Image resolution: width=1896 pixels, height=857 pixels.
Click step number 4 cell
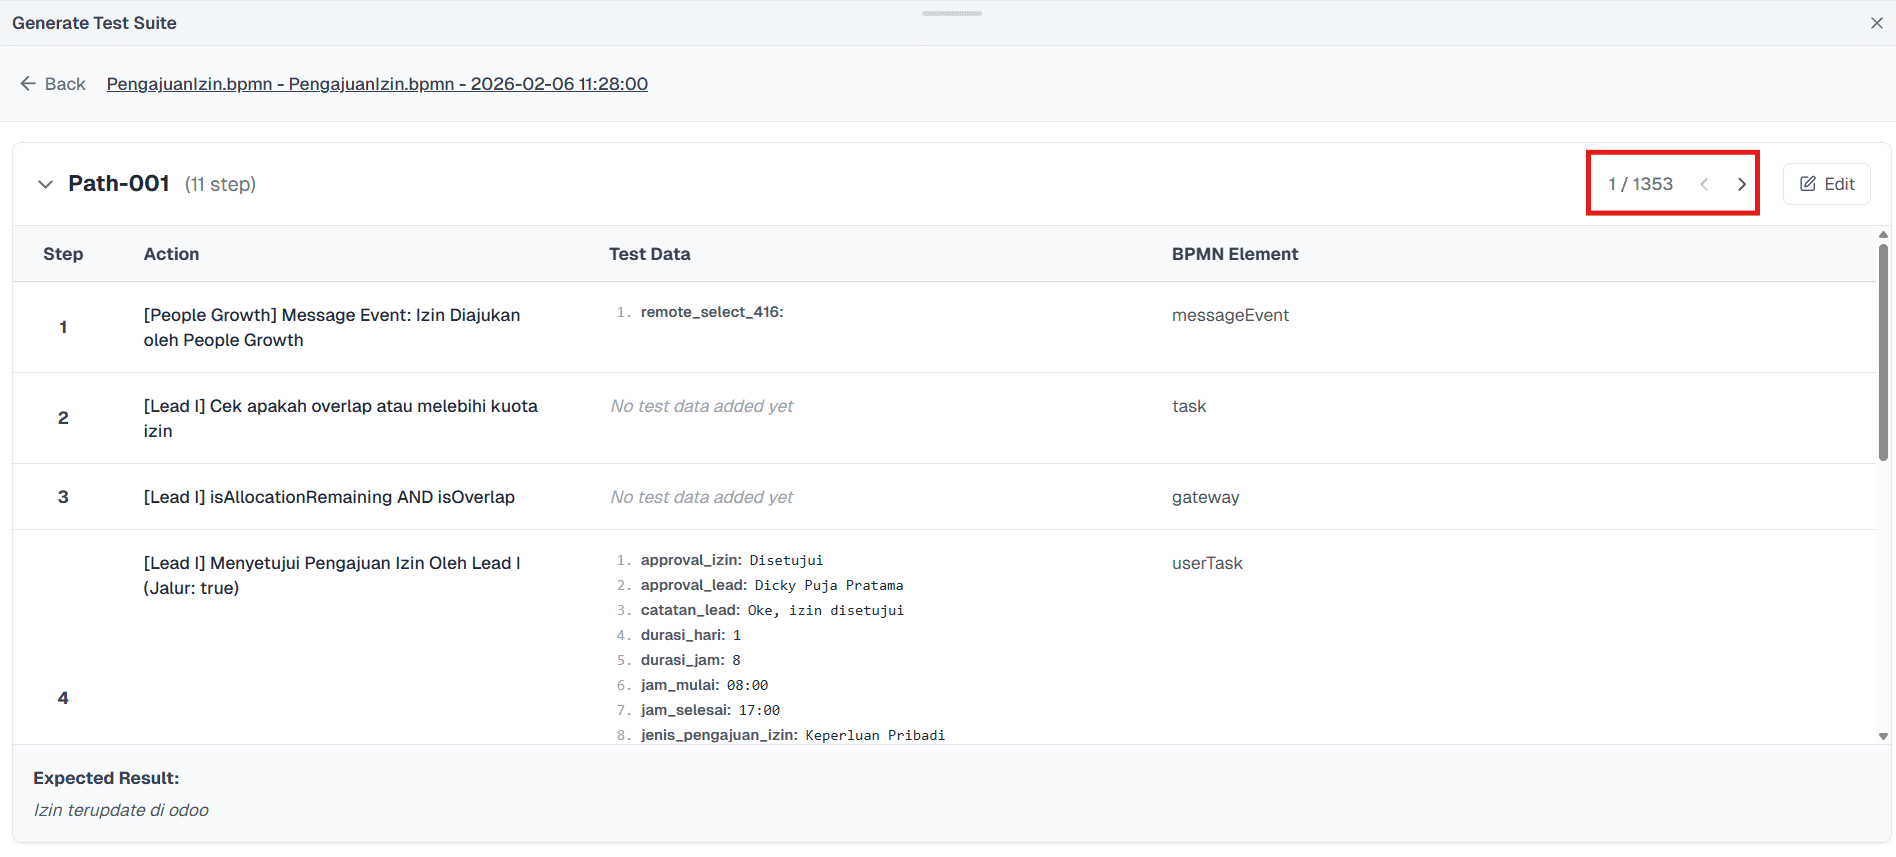pos(63,698)
